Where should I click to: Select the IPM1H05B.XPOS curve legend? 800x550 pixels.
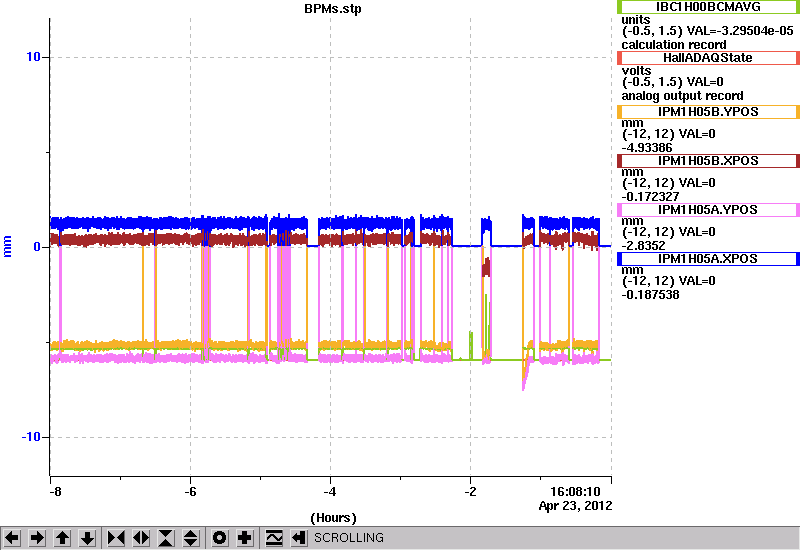point(708,161)
